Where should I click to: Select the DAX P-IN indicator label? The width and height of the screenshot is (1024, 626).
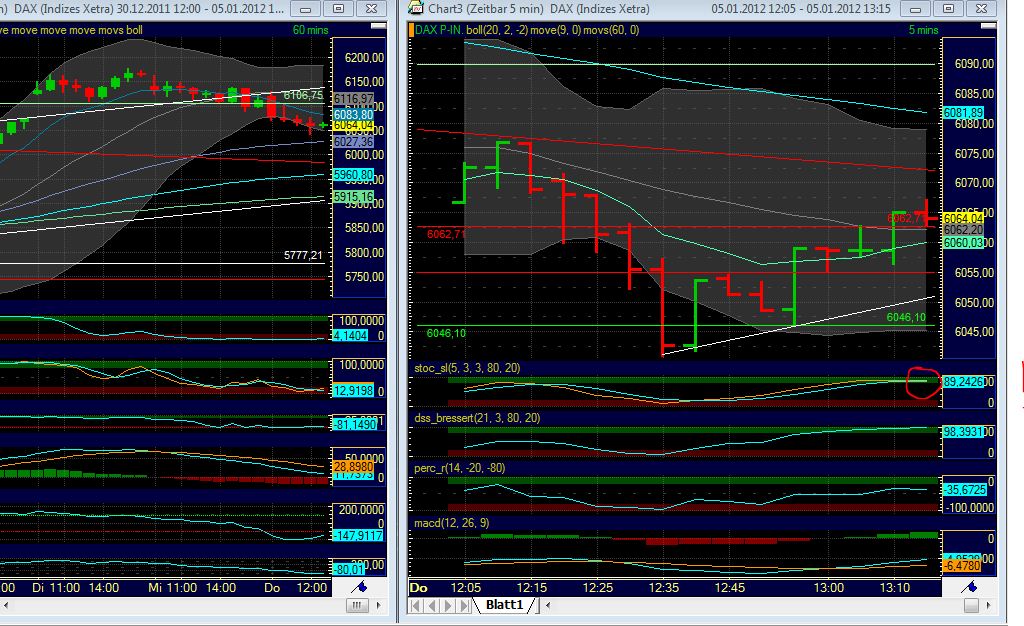(x=438, y=30)
